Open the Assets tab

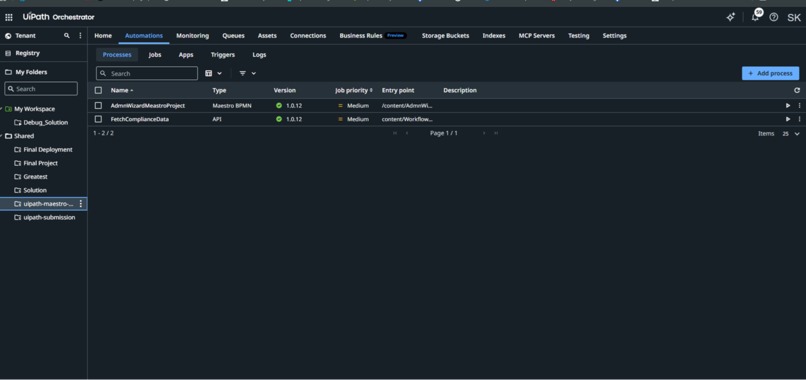[x=267, y=35]
